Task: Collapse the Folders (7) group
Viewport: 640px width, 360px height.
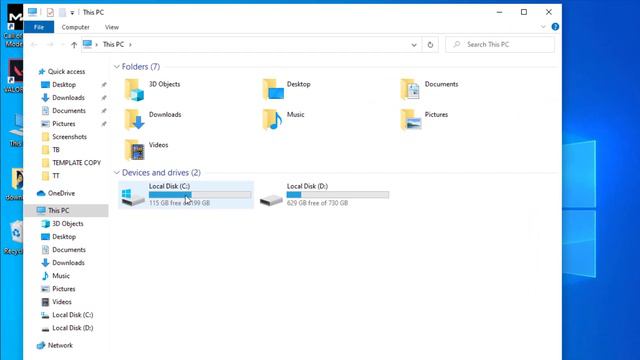Action: coord(117,67)
